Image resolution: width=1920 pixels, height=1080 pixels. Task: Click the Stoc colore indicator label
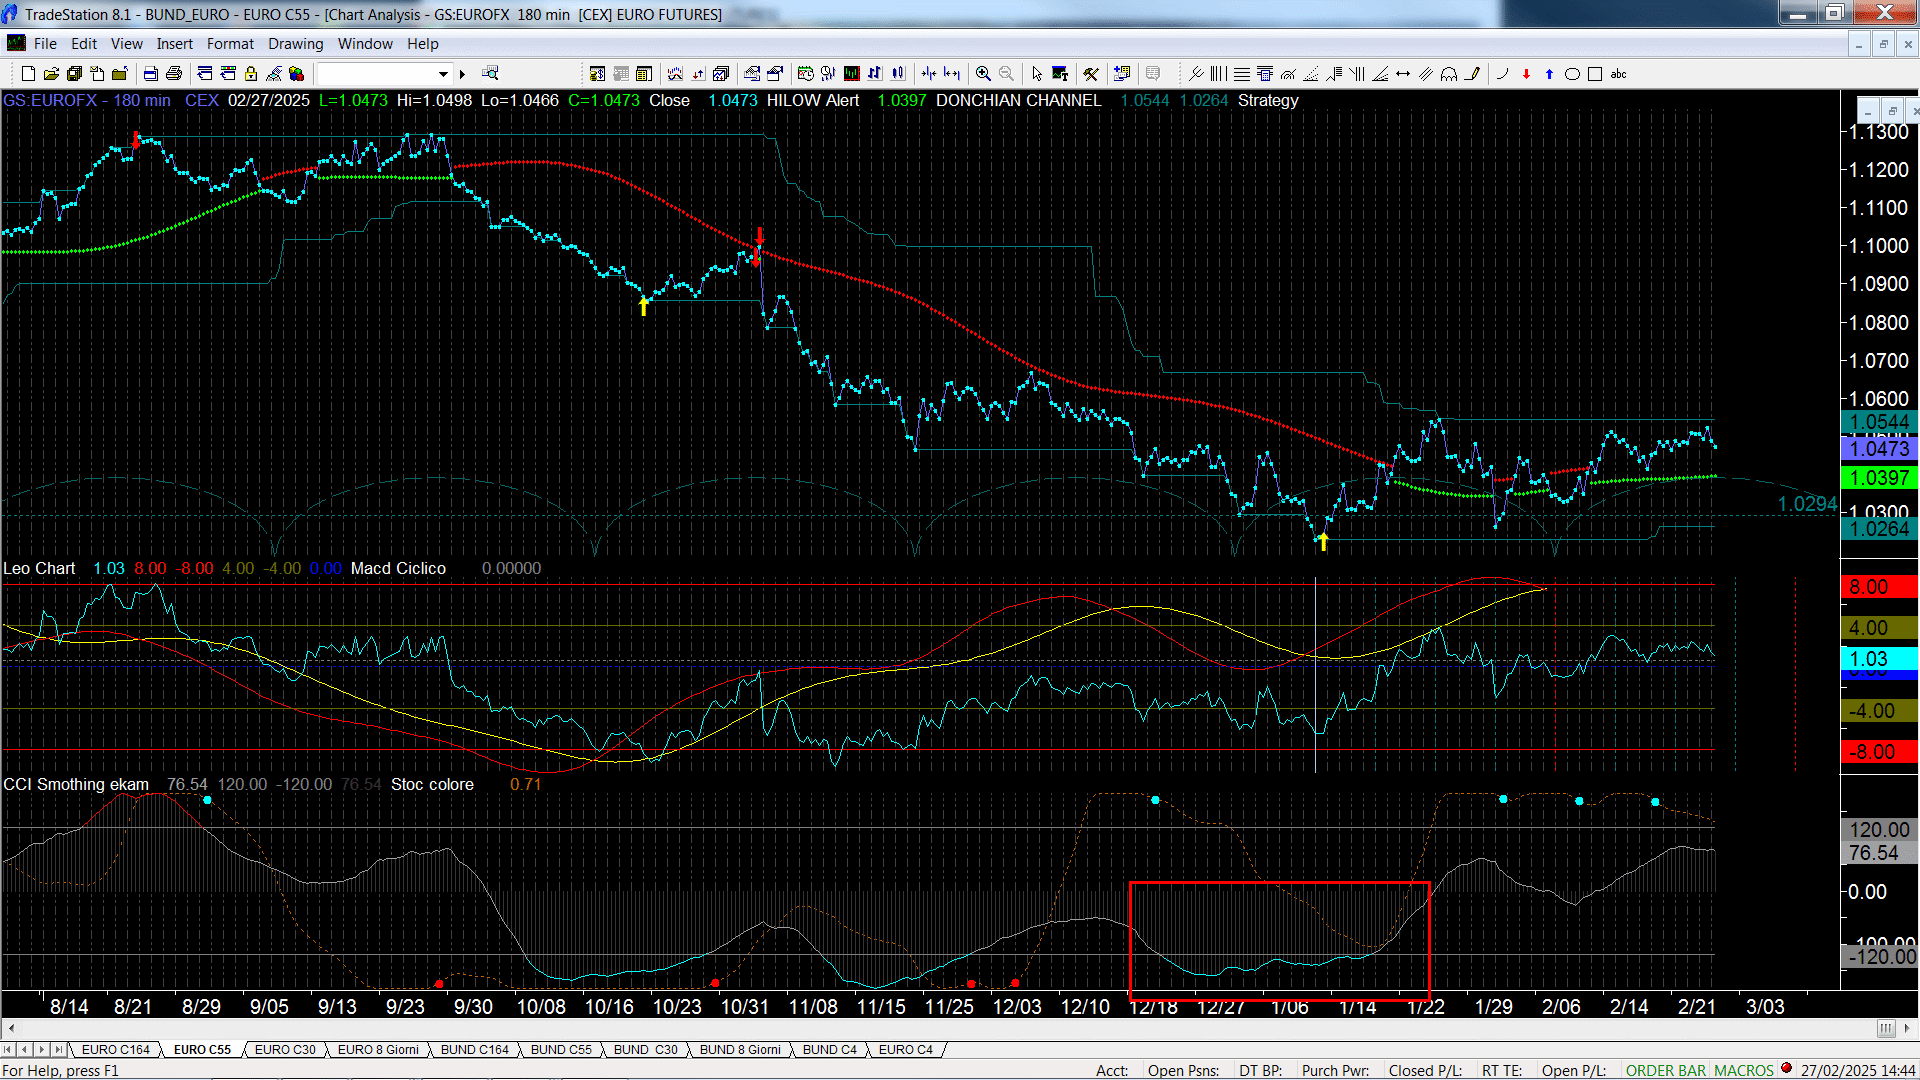point(432,784)
